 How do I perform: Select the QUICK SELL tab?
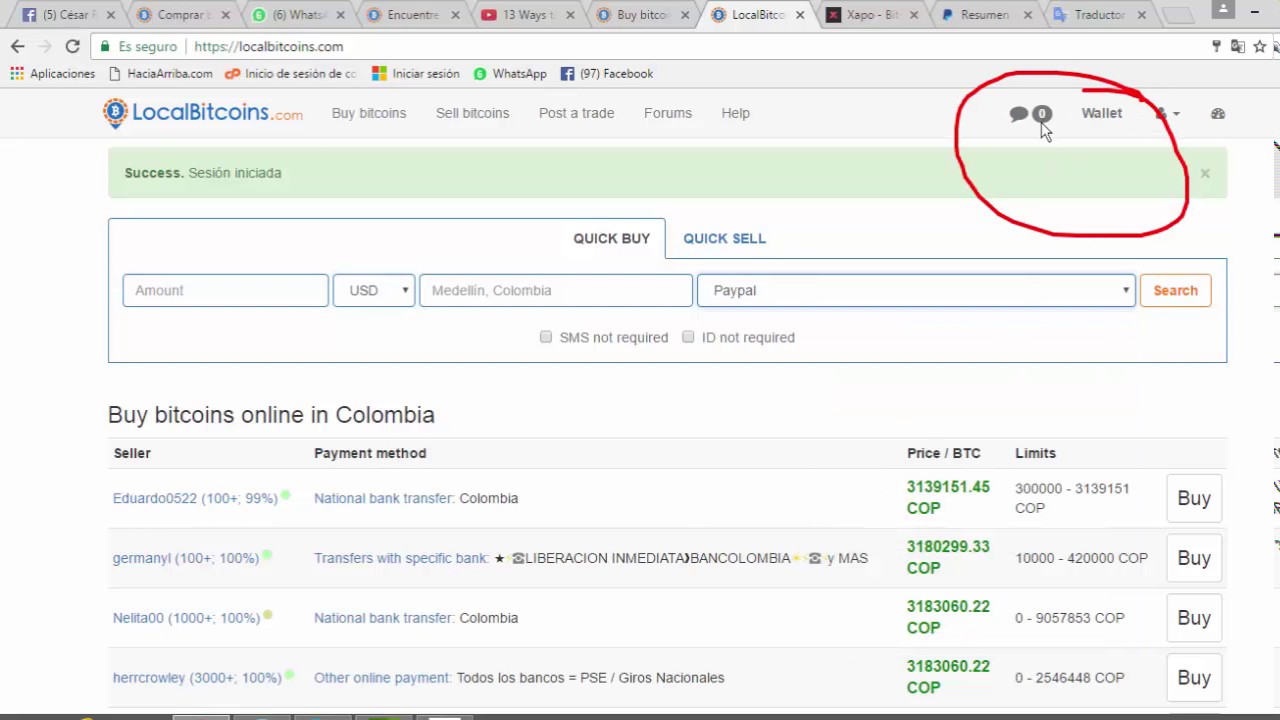click(x=724, y=238)
